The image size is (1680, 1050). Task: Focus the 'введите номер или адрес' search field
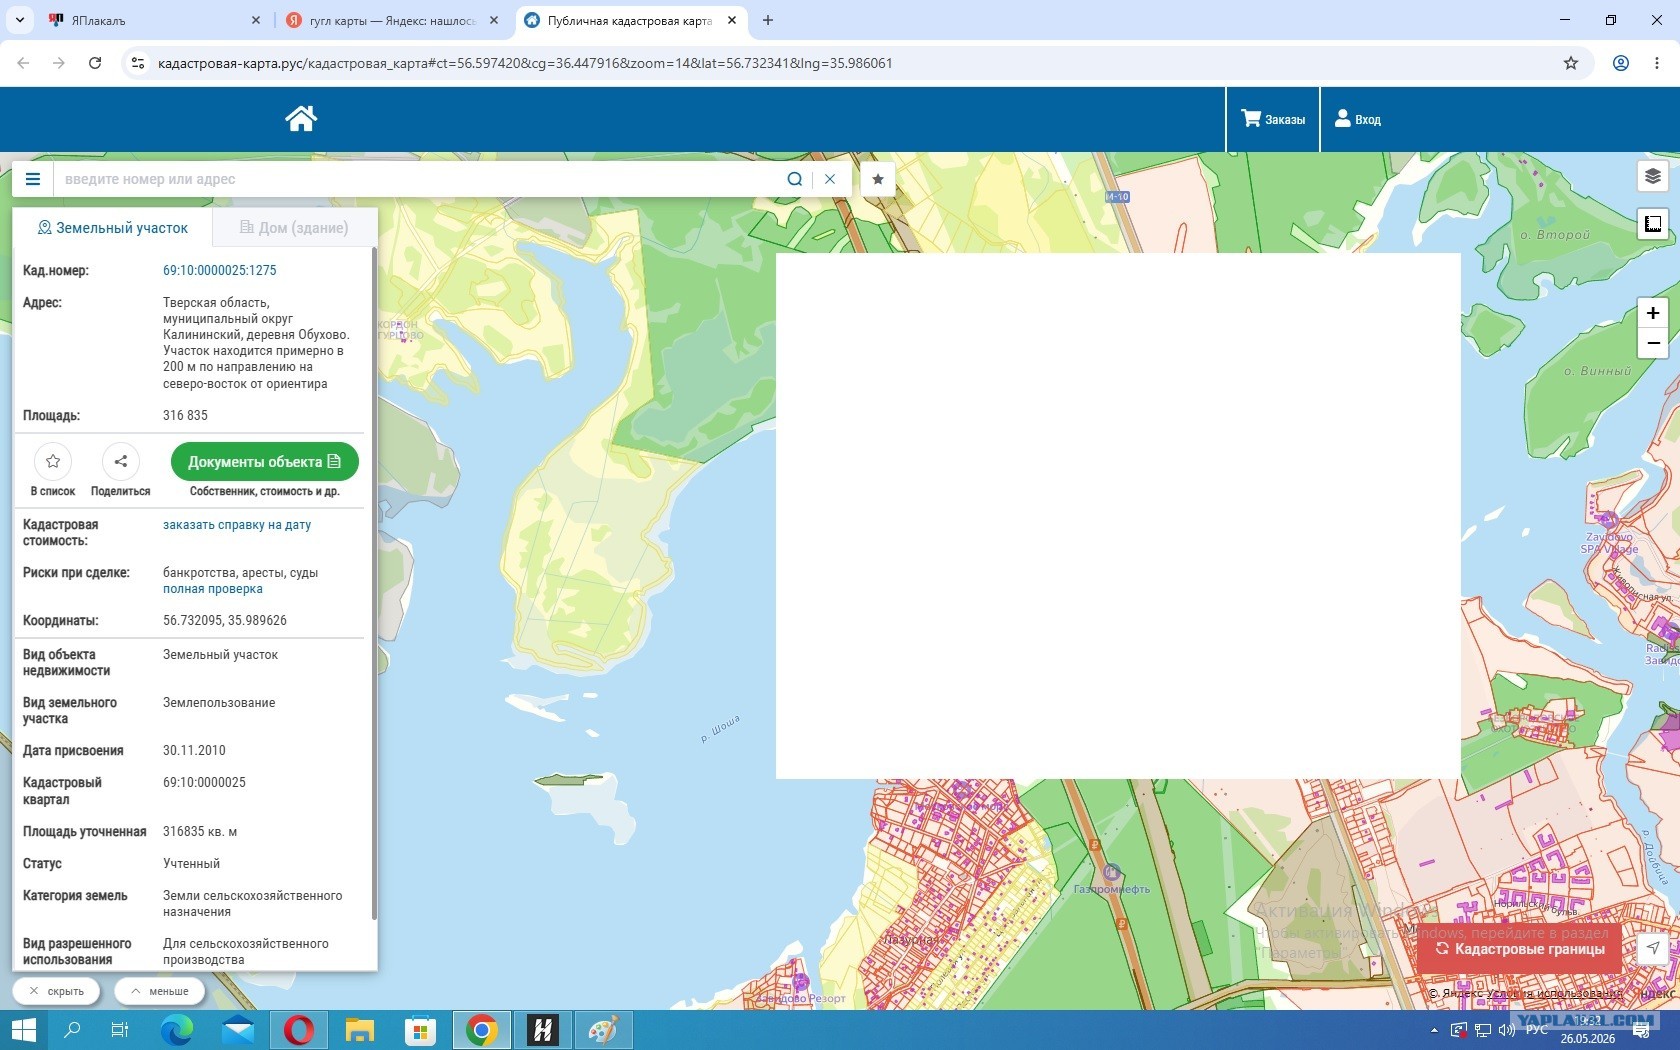(x=415, y=179)
